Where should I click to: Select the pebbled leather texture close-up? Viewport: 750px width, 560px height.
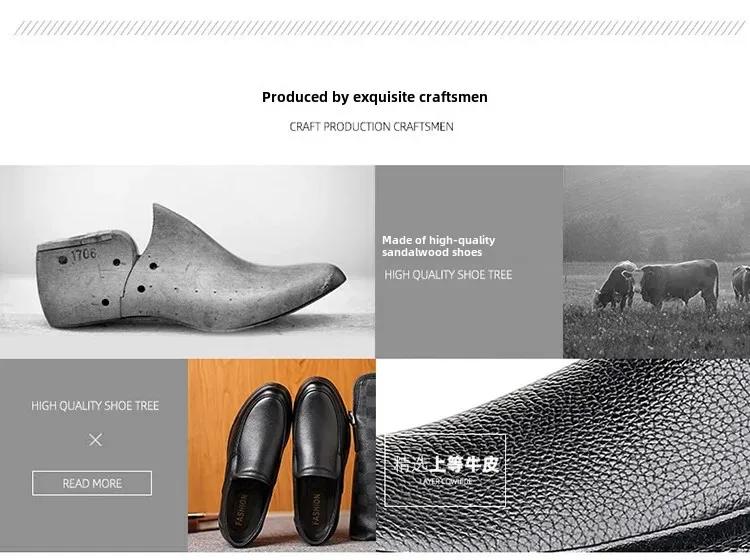click(x=563, y=455)
